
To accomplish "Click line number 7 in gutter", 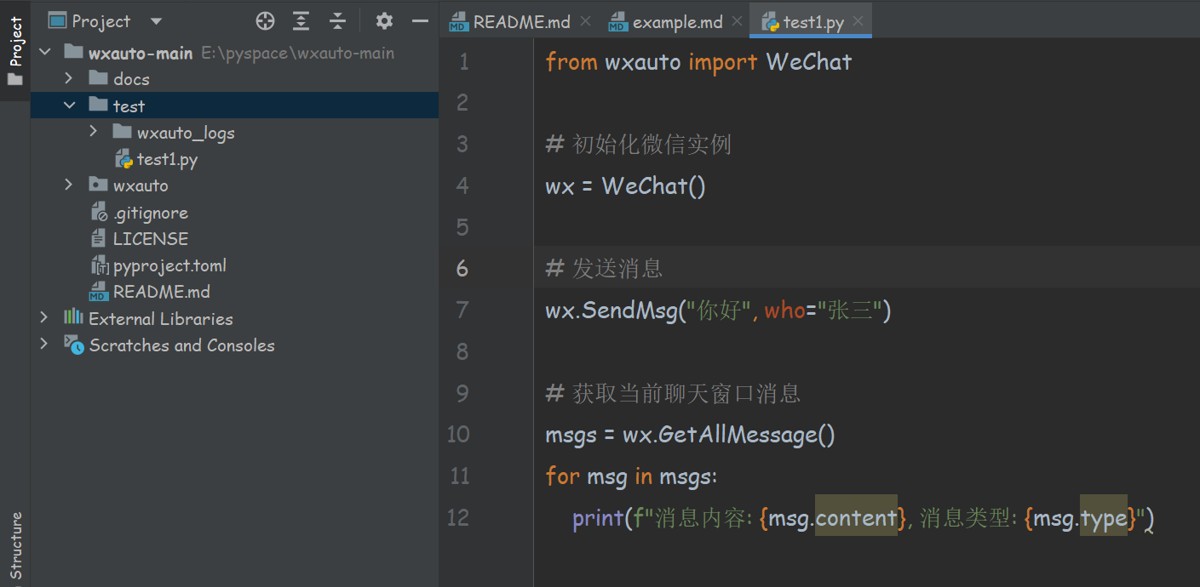I will pos(461,310).
